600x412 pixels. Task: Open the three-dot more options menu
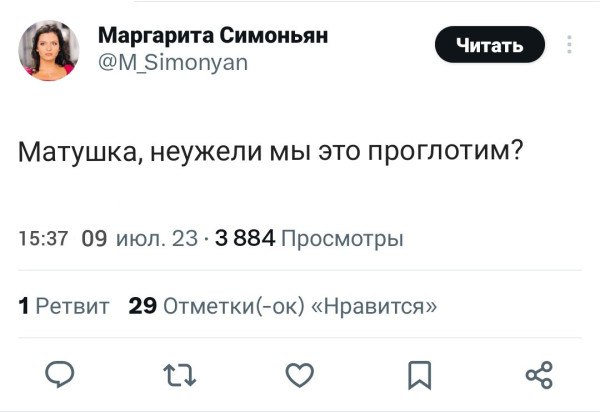pyautogui.click(x=569, y=45)
